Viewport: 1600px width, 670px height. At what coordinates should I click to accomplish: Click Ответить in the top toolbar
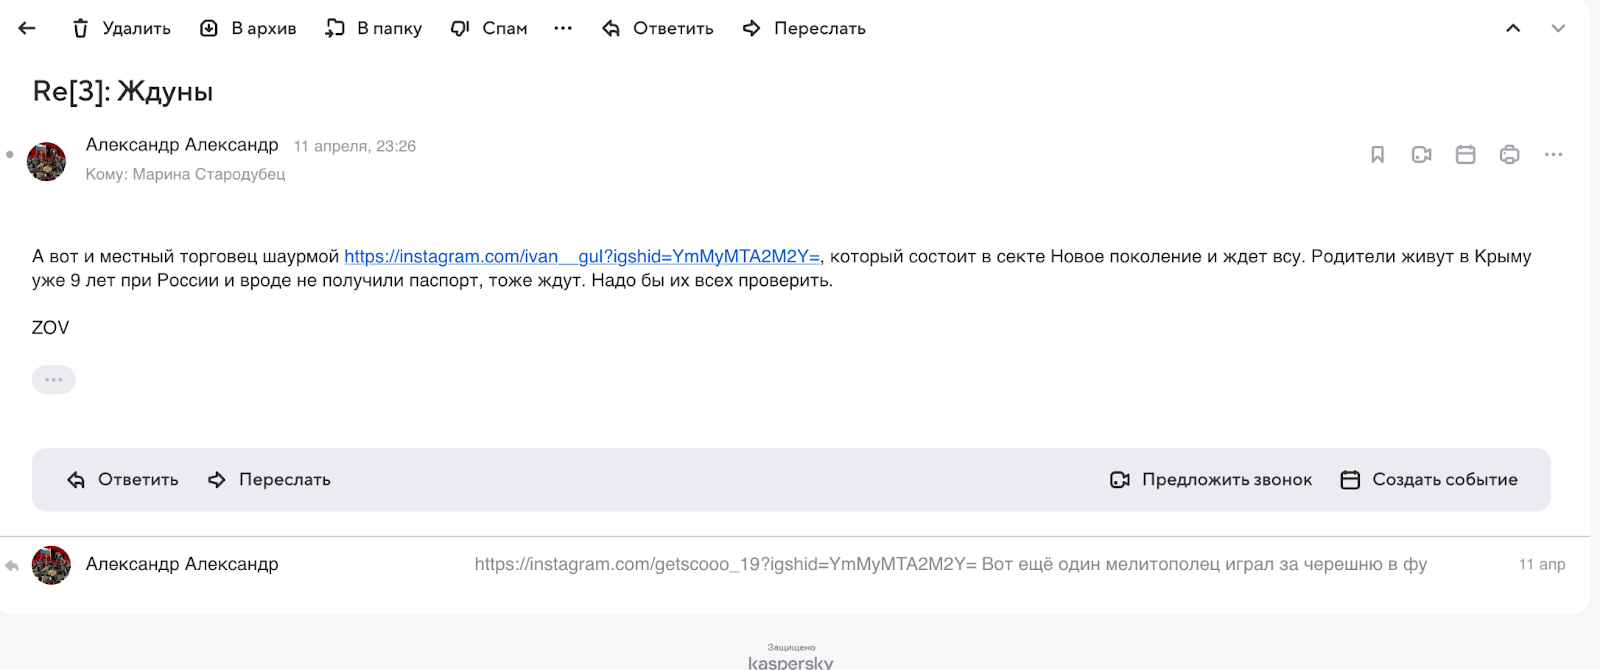pyautogui.click(x=657, y=28)
